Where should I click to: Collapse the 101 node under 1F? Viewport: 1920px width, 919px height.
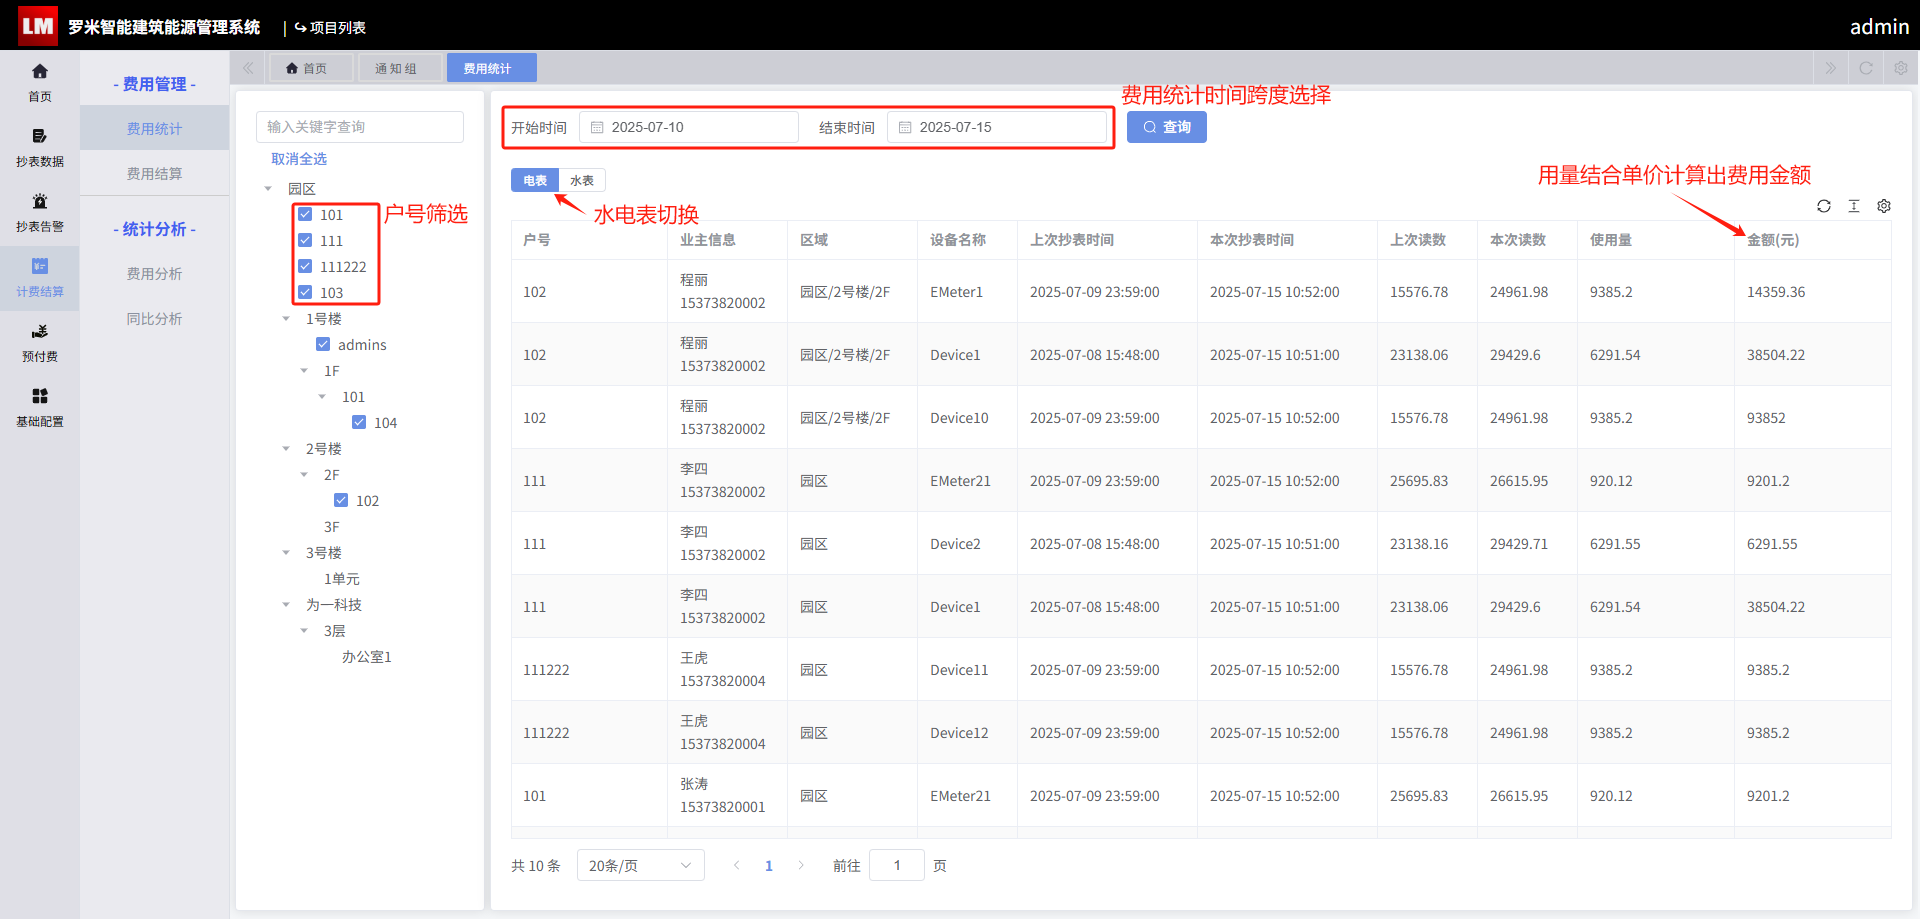click(x=322, y=396)
